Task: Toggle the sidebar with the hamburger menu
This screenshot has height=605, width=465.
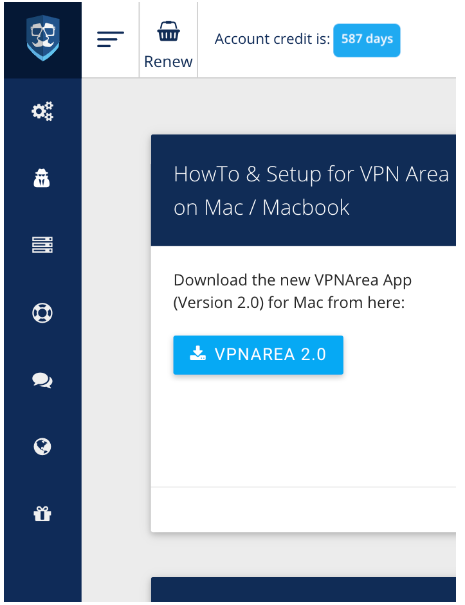Action: pyautogui.click(x=110, y=39)
